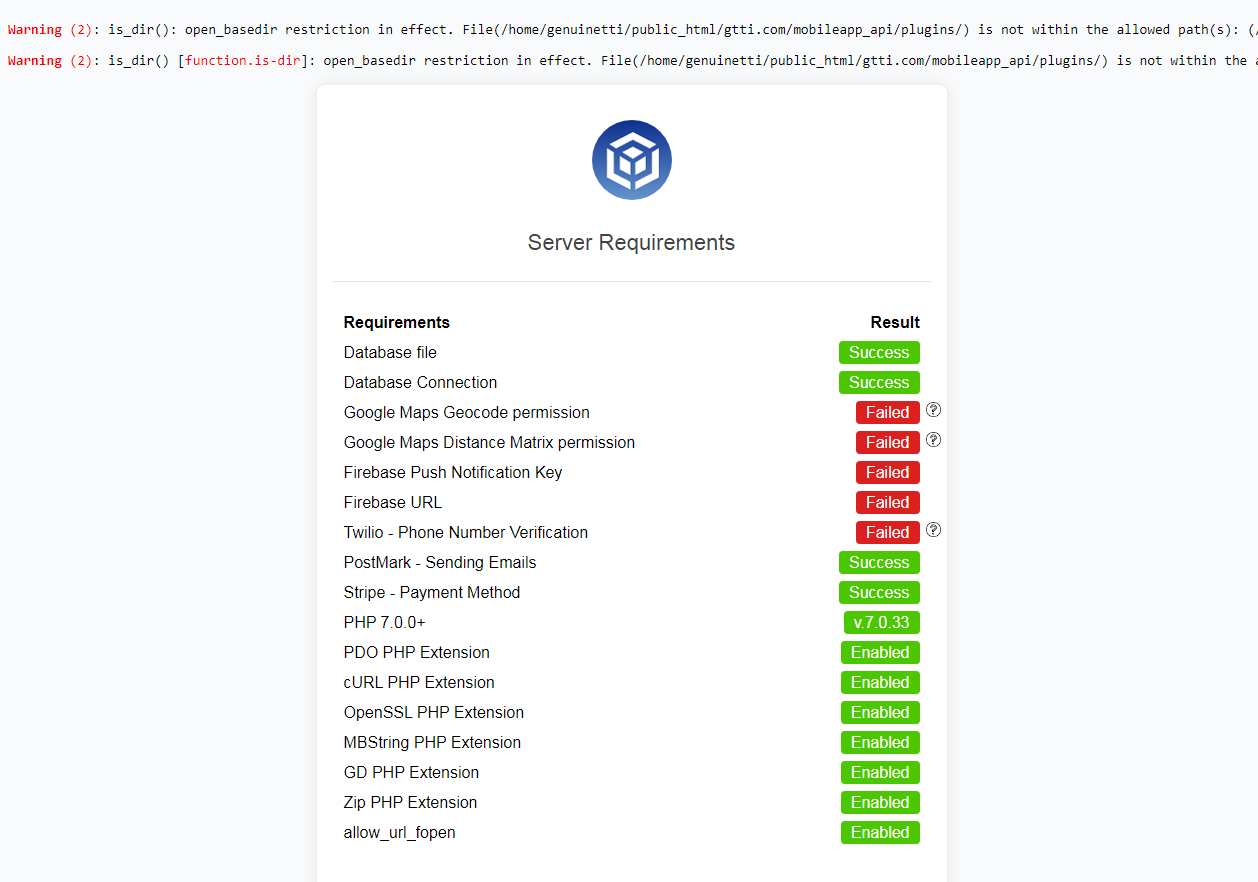This screenshot has width=1258, height=882.
Task: Click Enabled badge for OpenSSL PHP Extension
Action: [880, 712]
